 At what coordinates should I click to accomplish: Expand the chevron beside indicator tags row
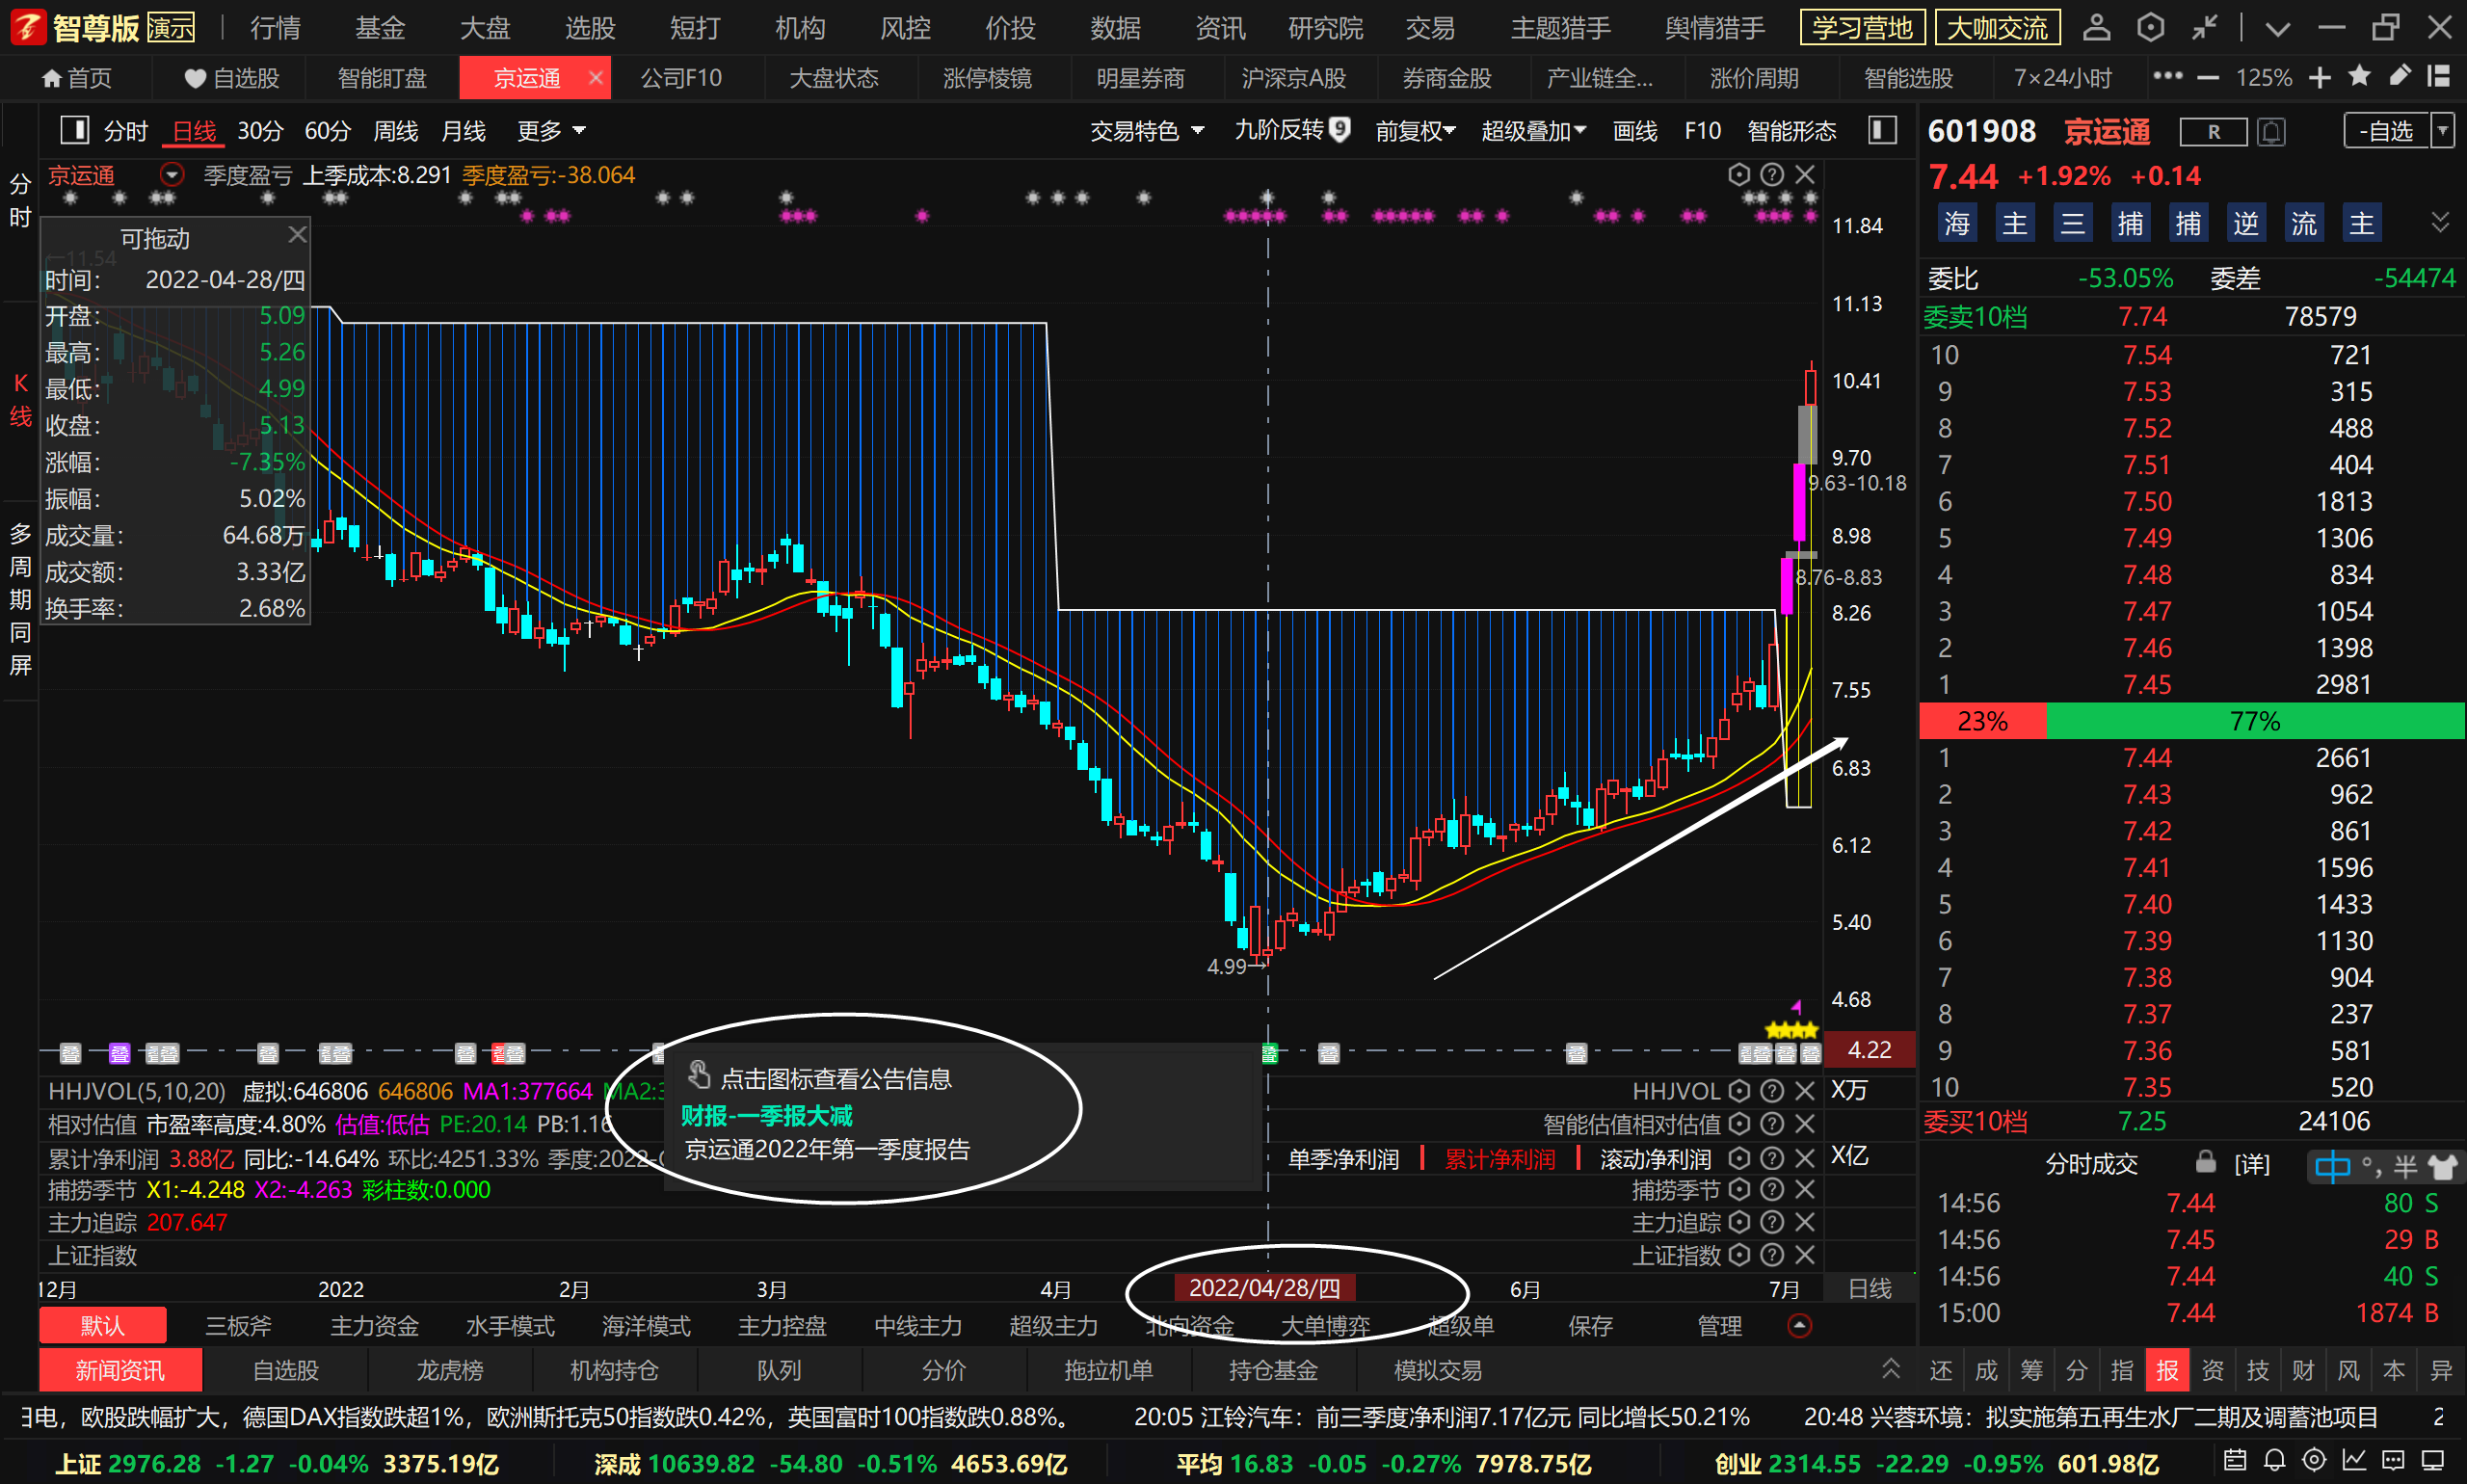[2440, 222]
